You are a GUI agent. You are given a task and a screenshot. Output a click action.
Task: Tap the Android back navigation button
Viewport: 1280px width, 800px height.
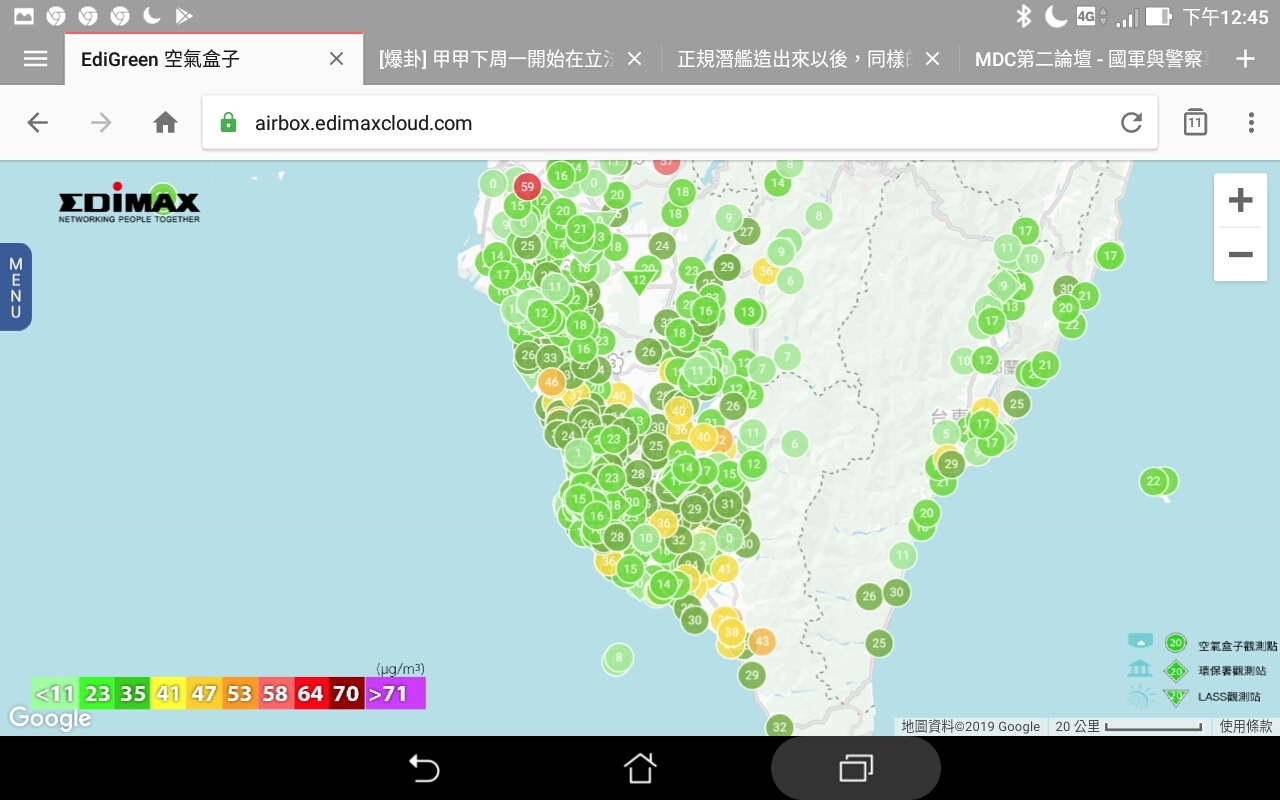click(424, 768)
